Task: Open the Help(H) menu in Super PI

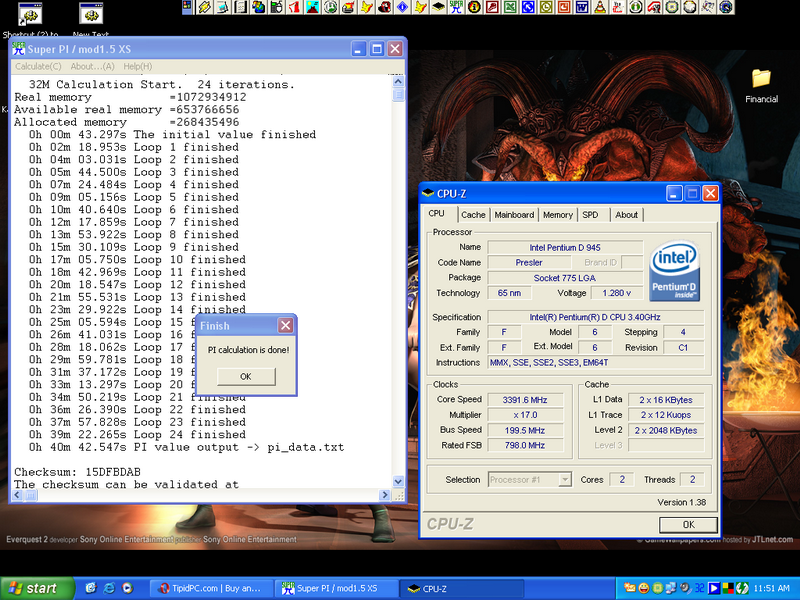Action: click(138, 66)
